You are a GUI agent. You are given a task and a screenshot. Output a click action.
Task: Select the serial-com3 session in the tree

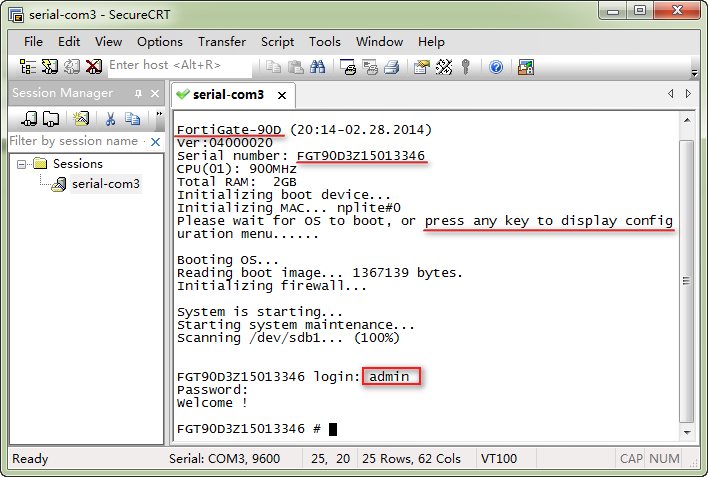[x=106, y=184]
